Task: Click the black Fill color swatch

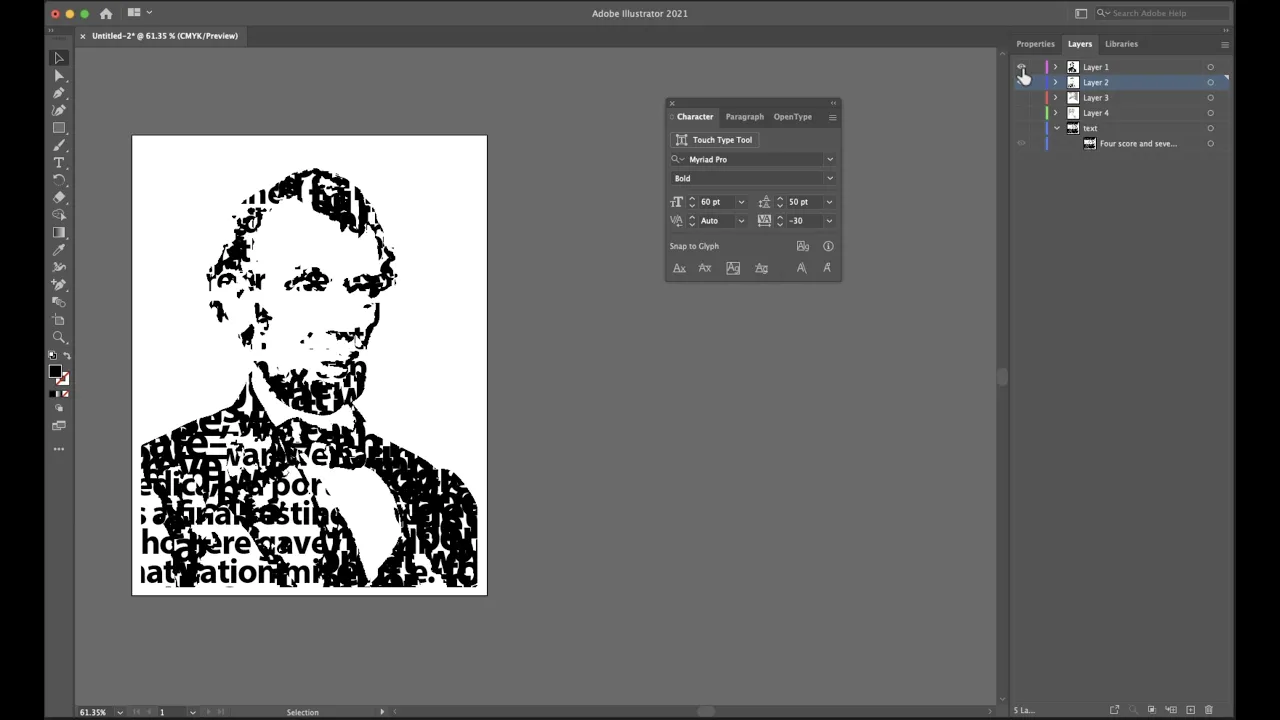Action: tap(55, 372)
